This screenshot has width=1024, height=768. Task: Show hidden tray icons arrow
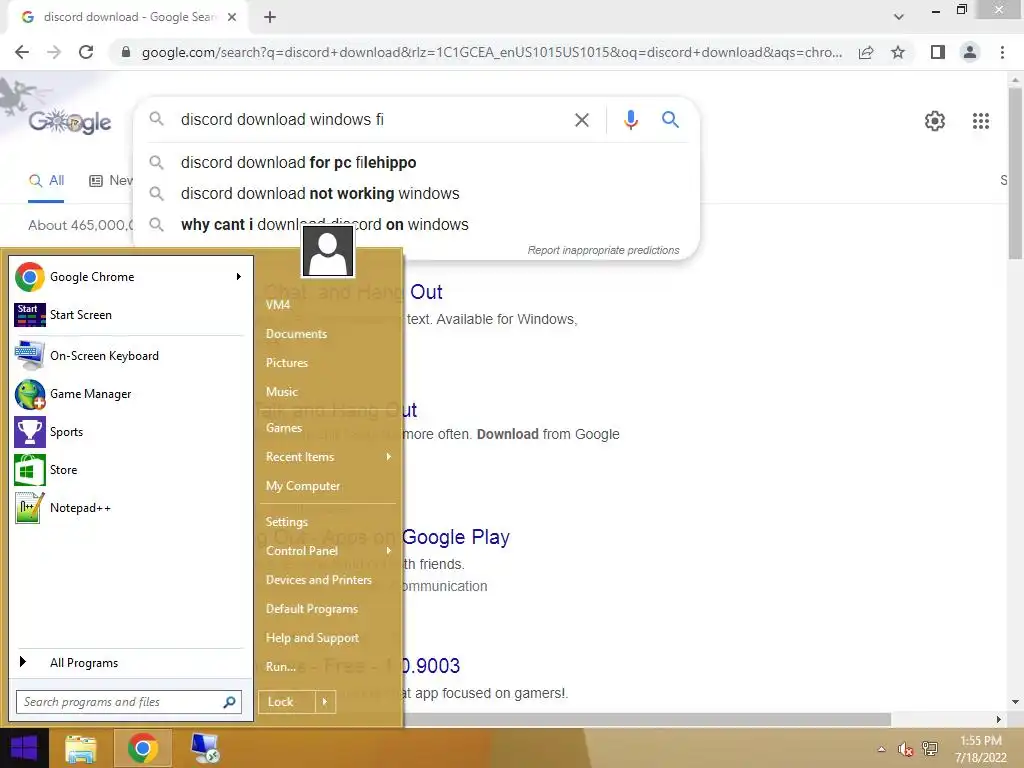[x=882, y=749]
